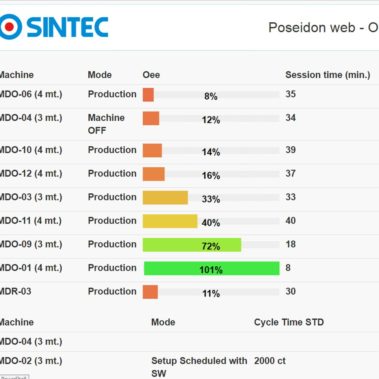Select Setup Scheduled with SW mode text
This screenshot has width=379, height=379.
point(199,367)
